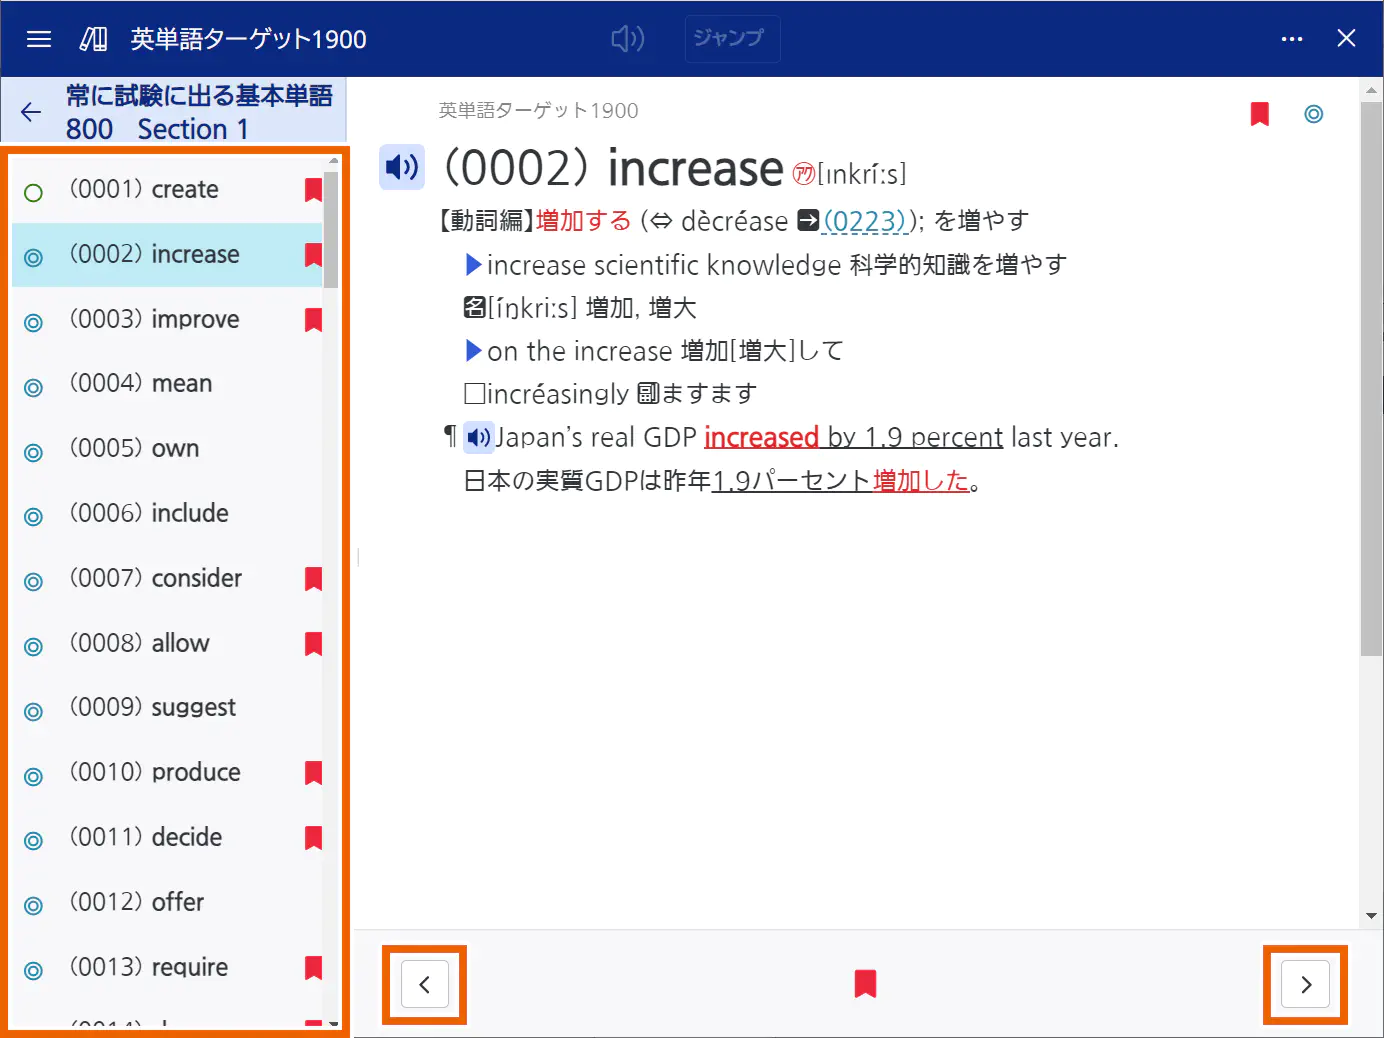Toggle the red bookmark on the improve row
The width and height of the screenshot is (1384, 1038).
pos(313,320)
